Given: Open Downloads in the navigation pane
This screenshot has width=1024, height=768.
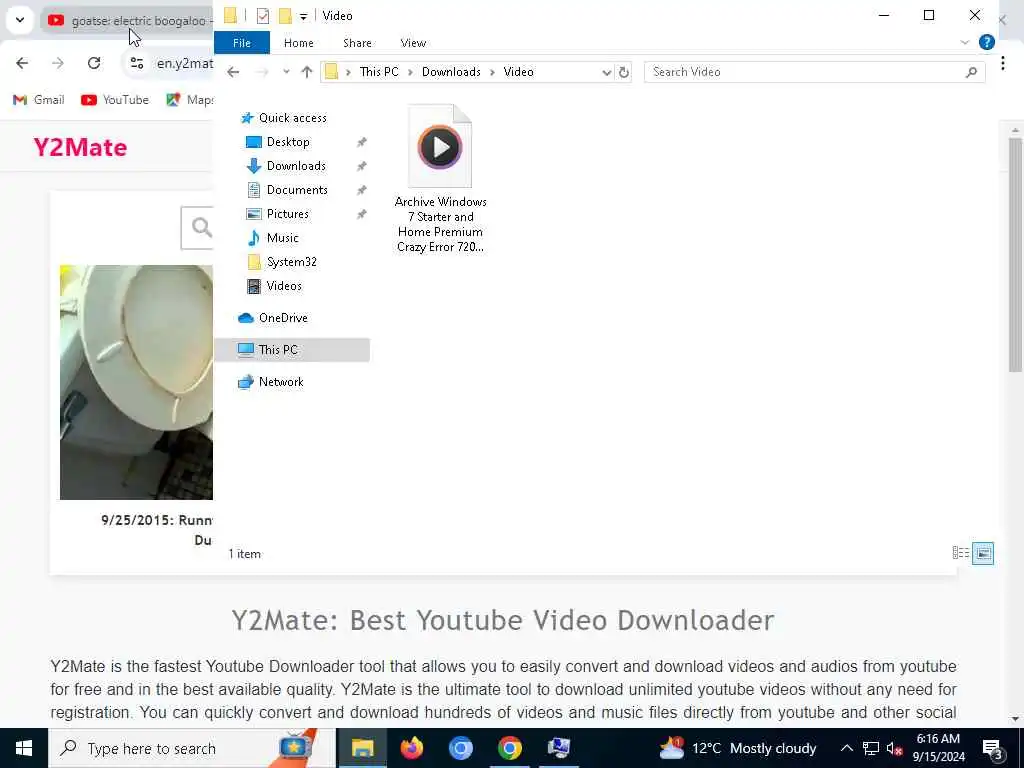Looking at the screenshot, I should pos(296,166).
